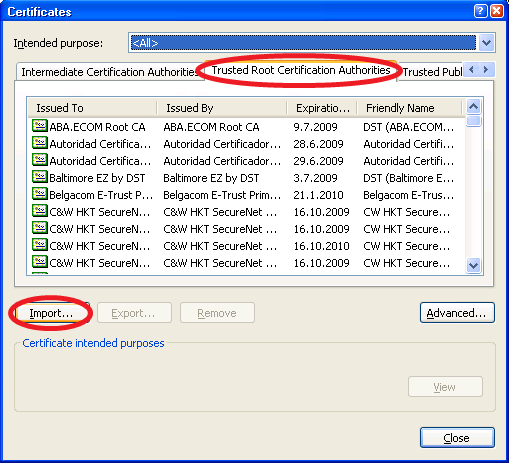Click the list scrollbar up arrow
The height and width of the screenshot is (463, 509).
pyautogui.click(x=474, y=106)
